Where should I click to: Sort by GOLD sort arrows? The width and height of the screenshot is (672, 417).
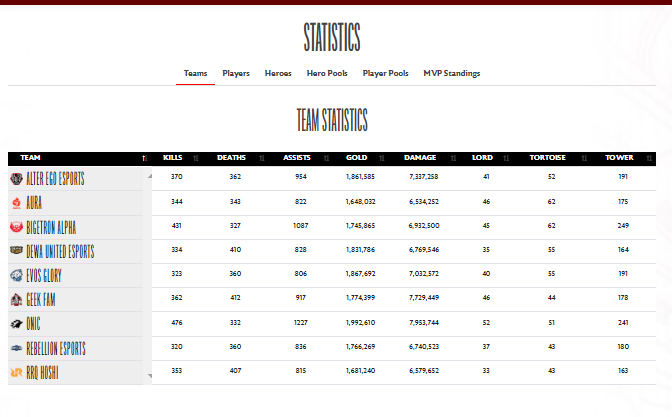click(381, 158)
